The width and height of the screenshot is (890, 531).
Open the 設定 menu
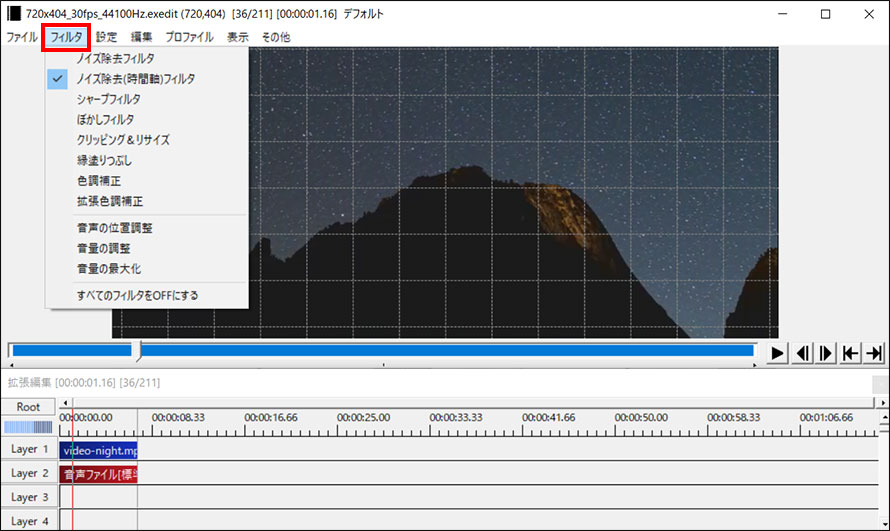click(x=106, y=37)
